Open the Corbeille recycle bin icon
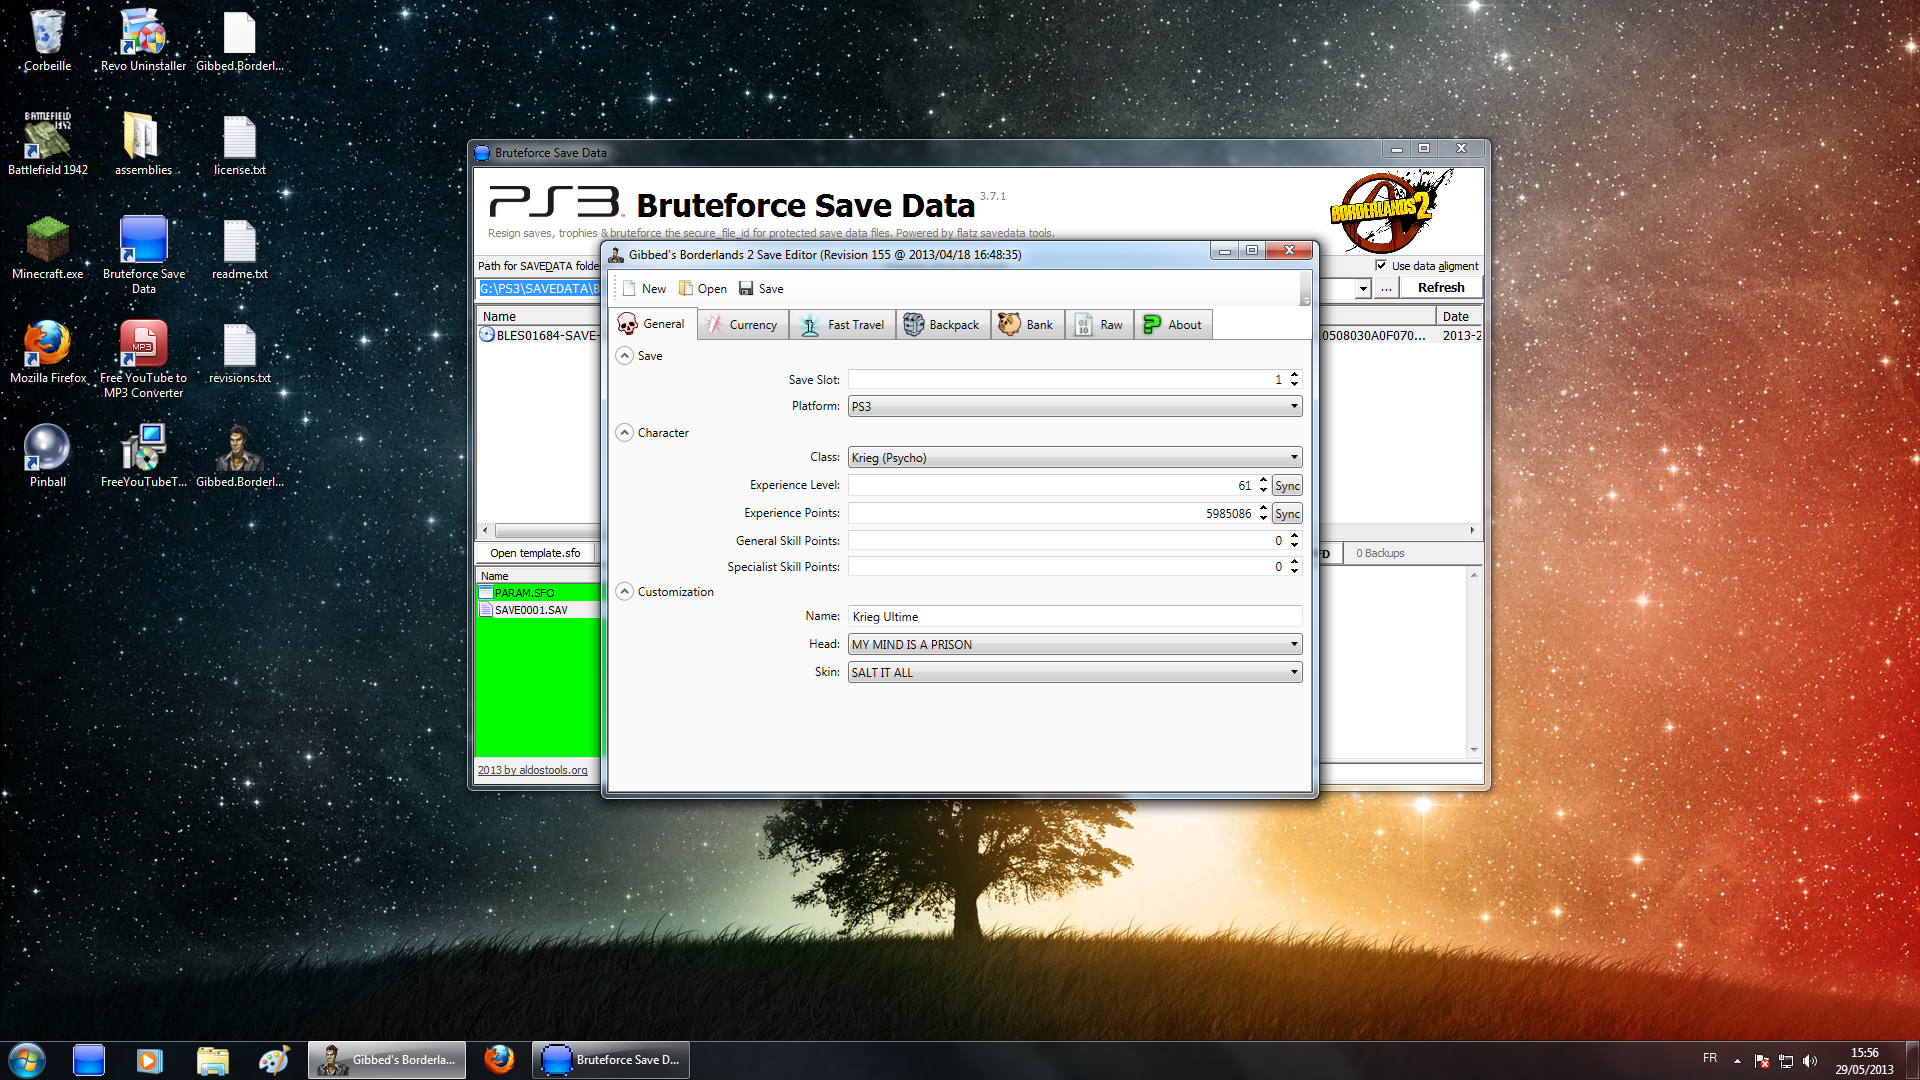Image resolution: width=1920 pixels, height=1080 pixels. (47, 42)
